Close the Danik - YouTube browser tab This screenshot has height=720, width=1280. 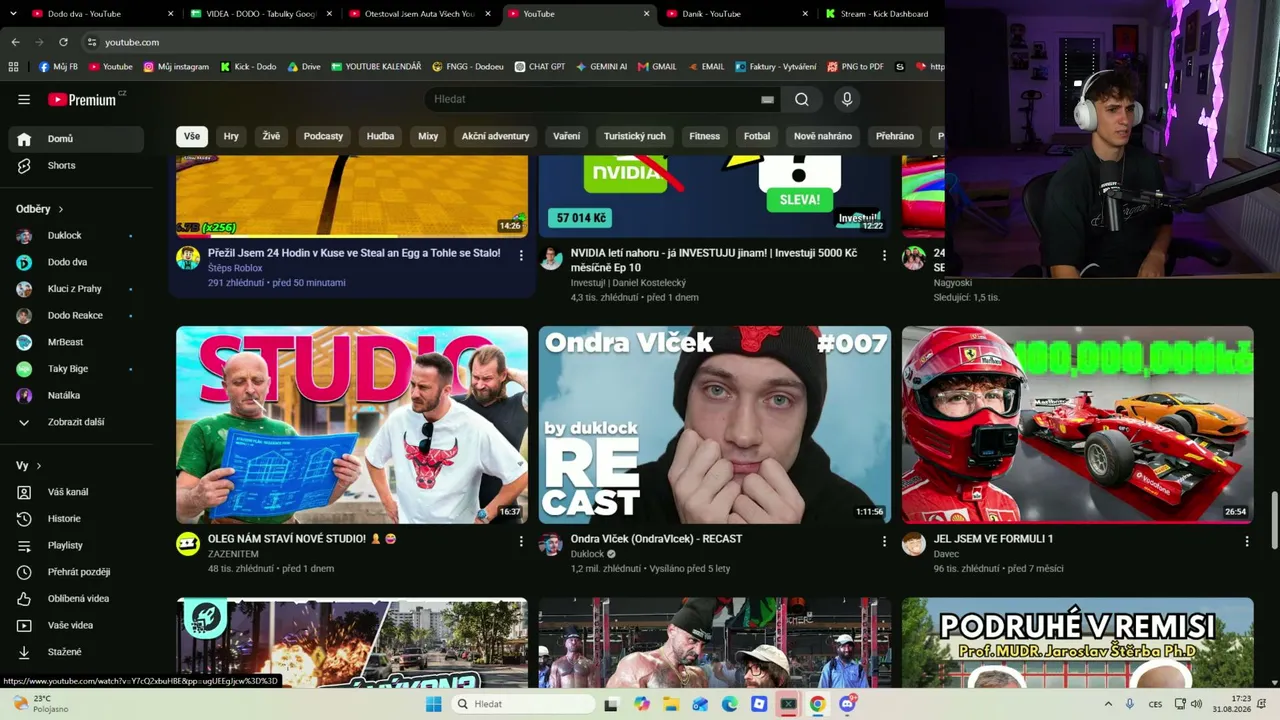coord(805,14)
